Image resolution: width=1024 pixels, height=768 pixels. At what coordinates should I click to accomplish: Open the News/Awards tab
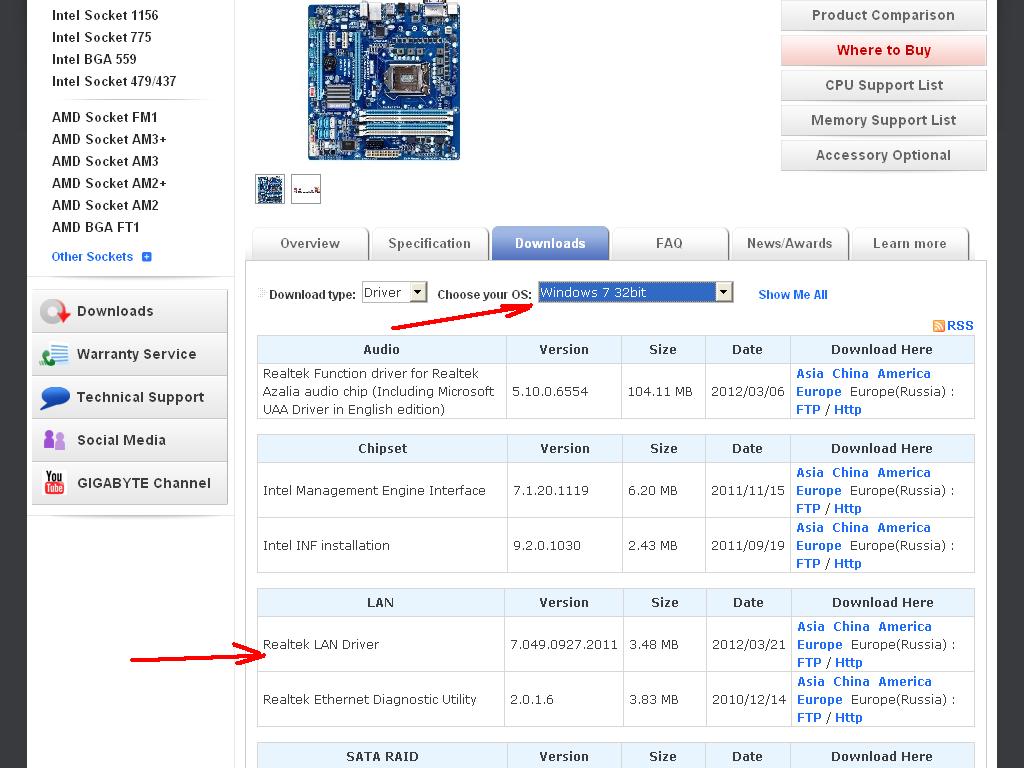point(790,244)
